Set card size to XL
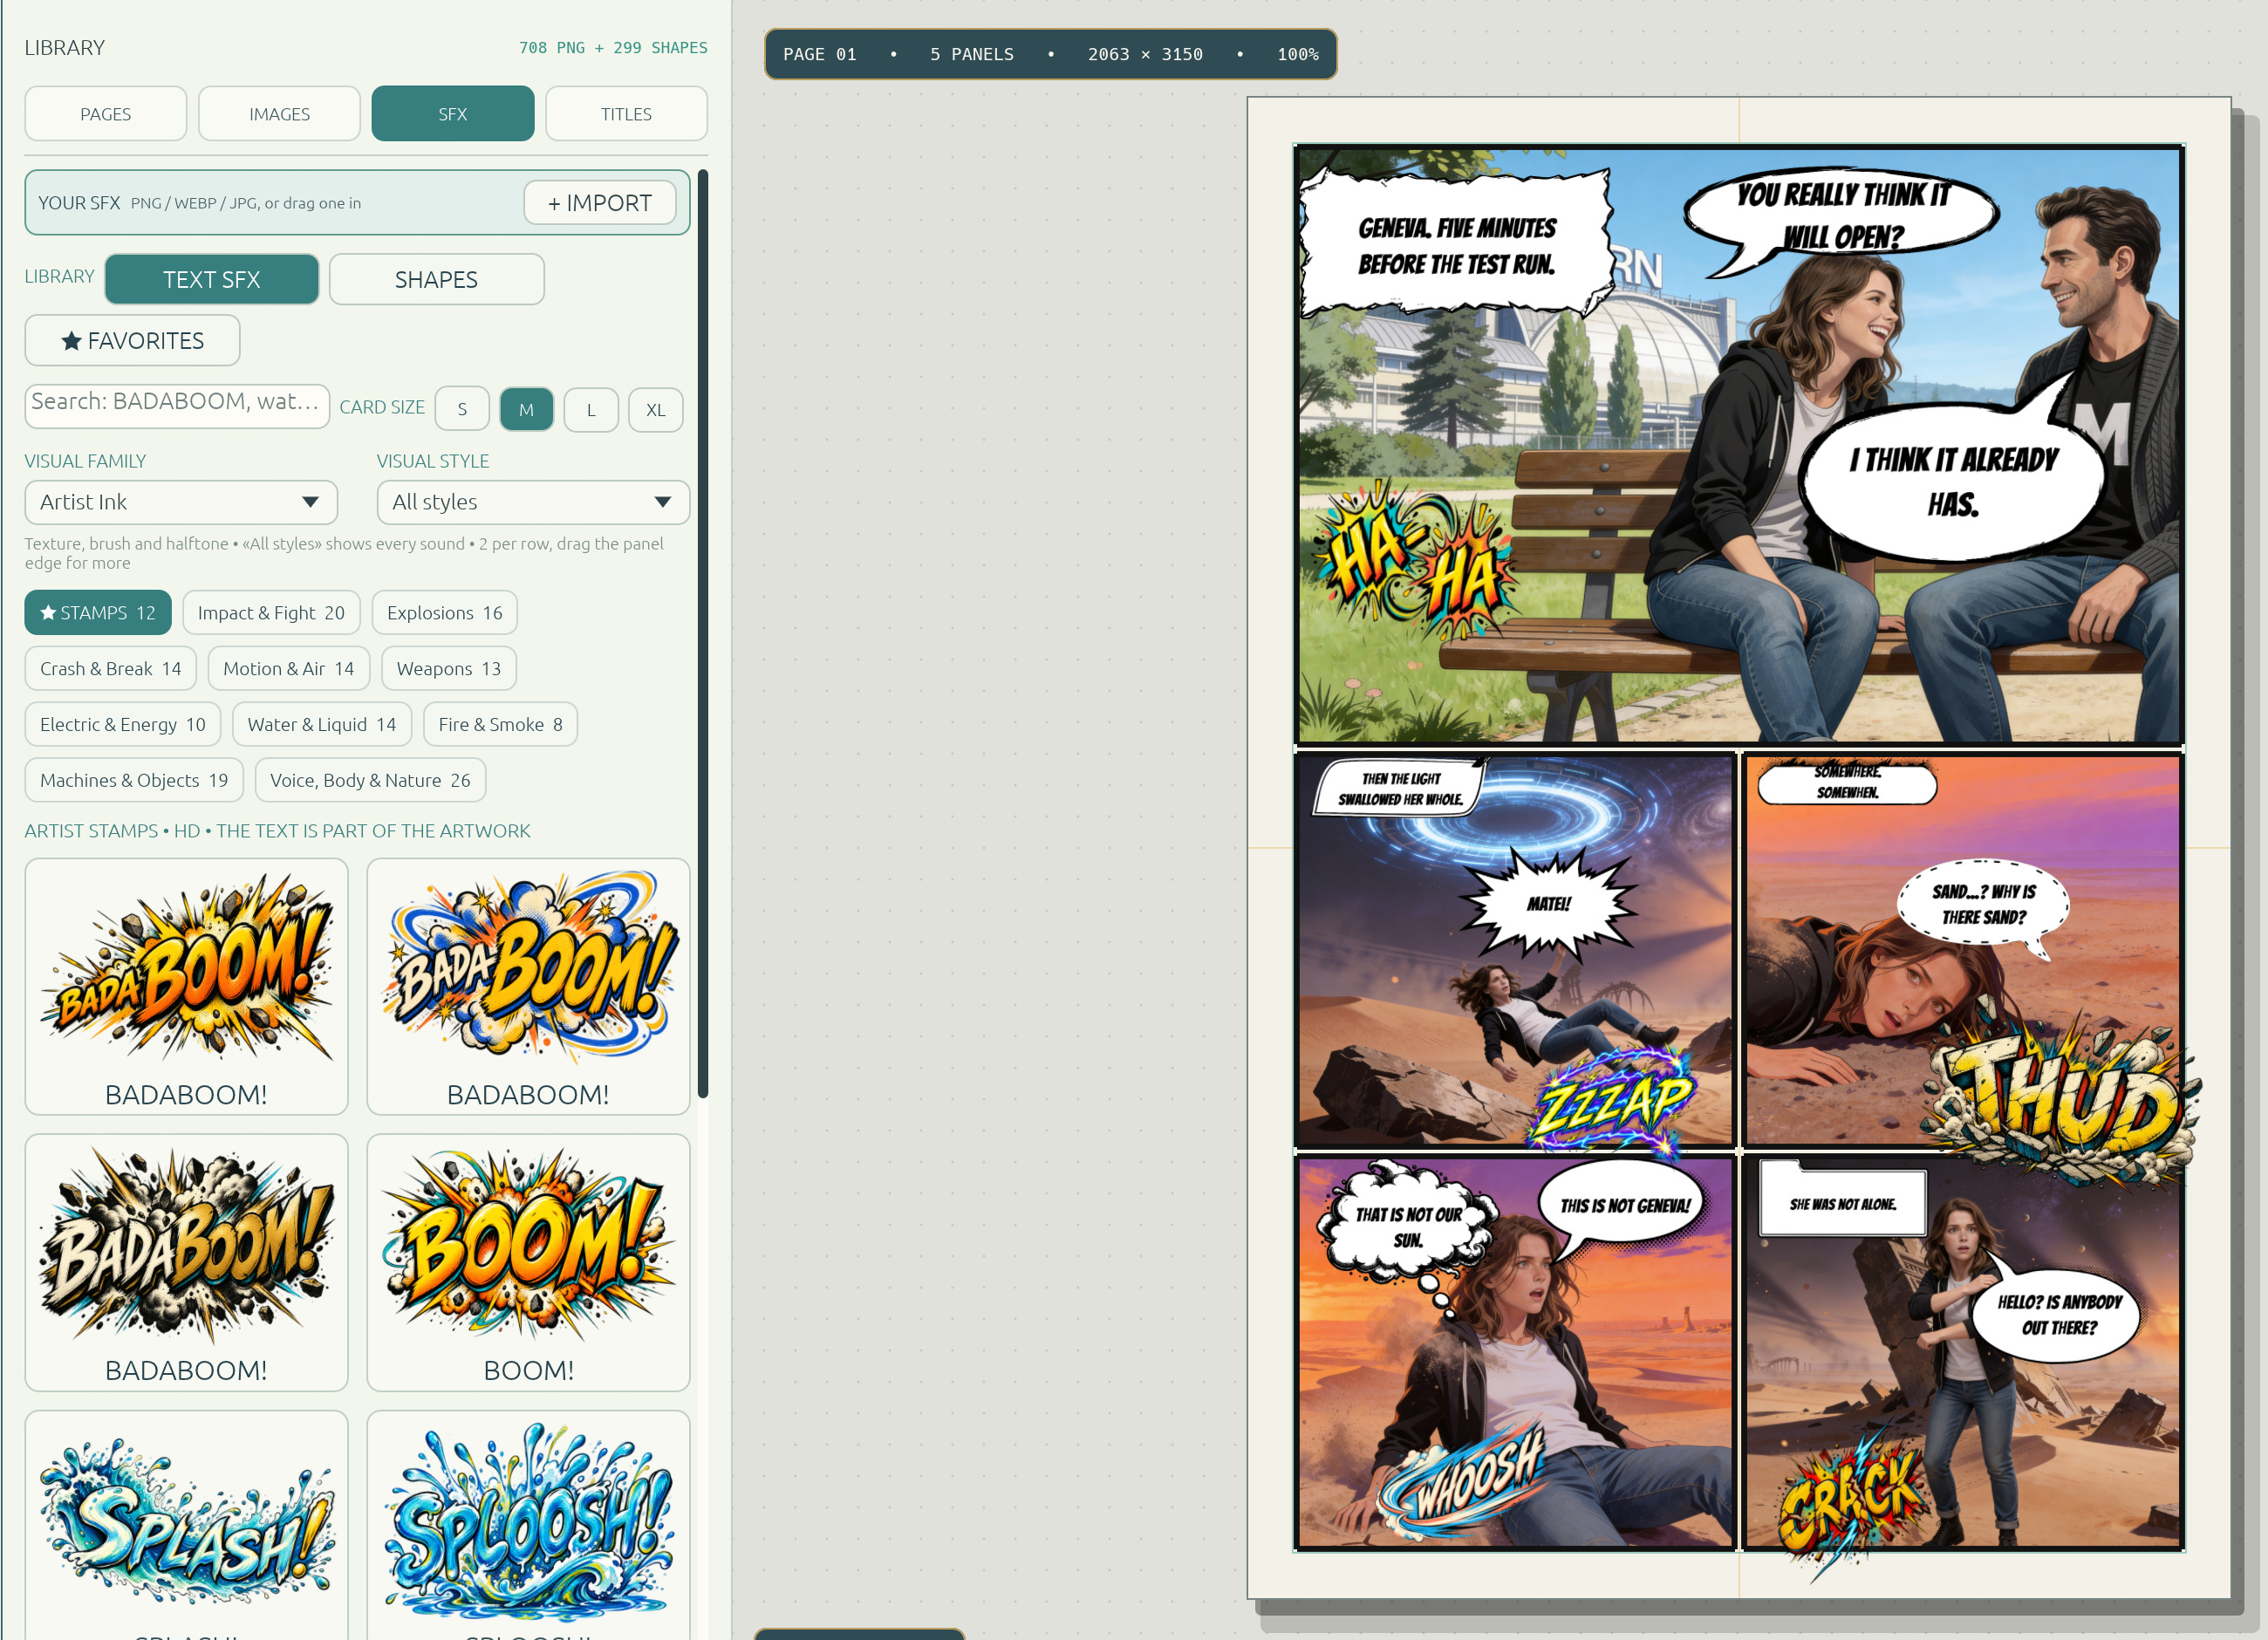2268x1640 pixels. point(655,409)
